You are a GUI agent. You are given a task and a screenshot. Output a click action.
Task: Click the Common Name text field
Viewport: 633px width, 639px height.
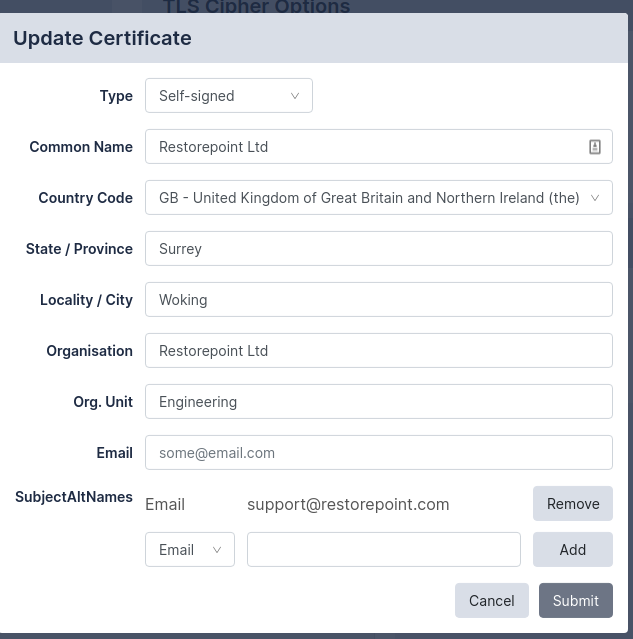pyautogui.click(x=365, y=147)
